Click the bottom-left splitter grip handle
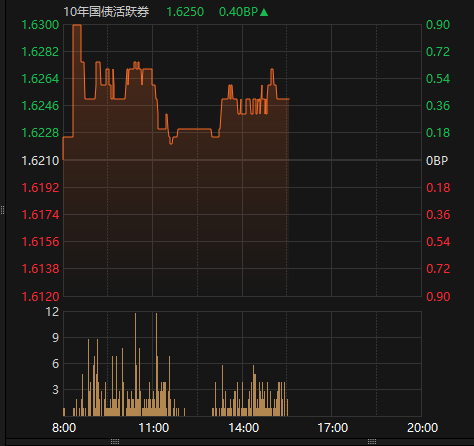This screenshot has height=446, width=474. [x=115, y=442]
